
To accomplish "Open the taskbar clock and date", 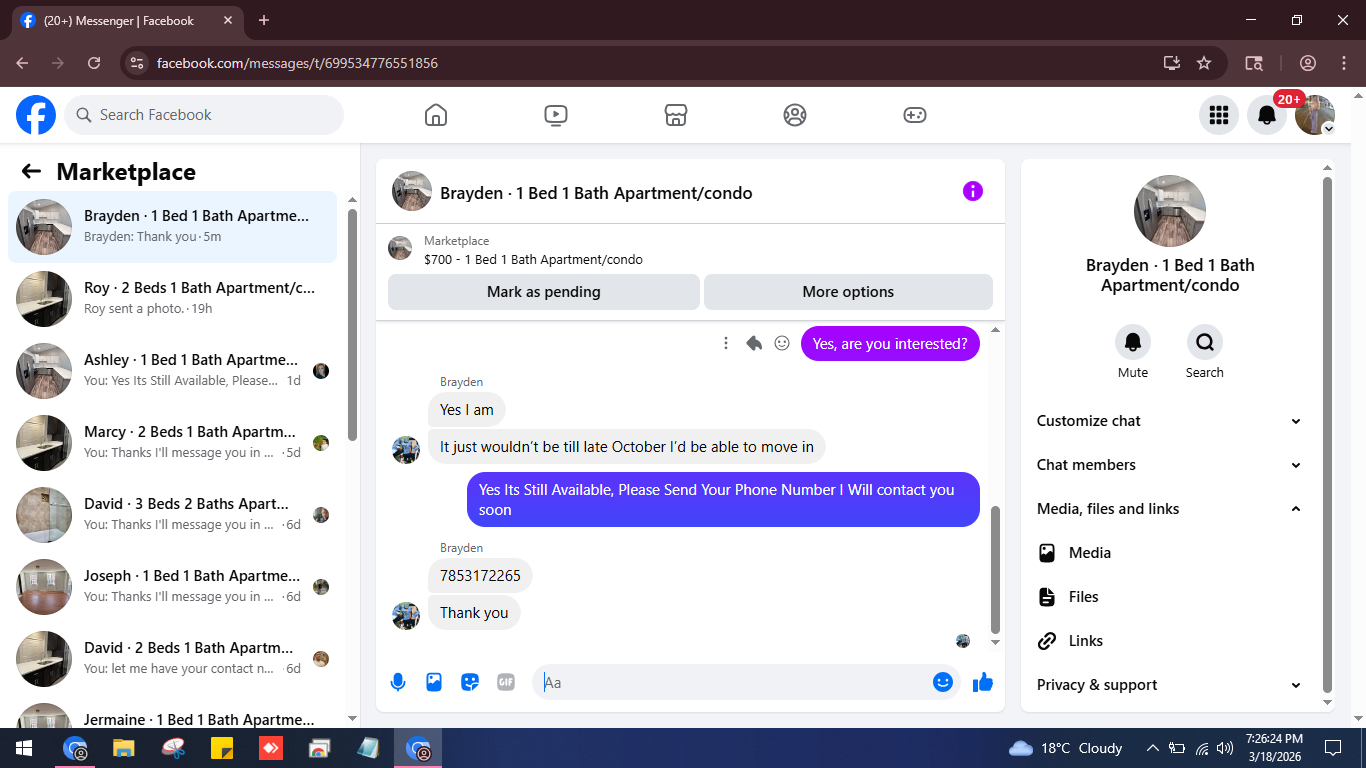I will [1274, 748].
